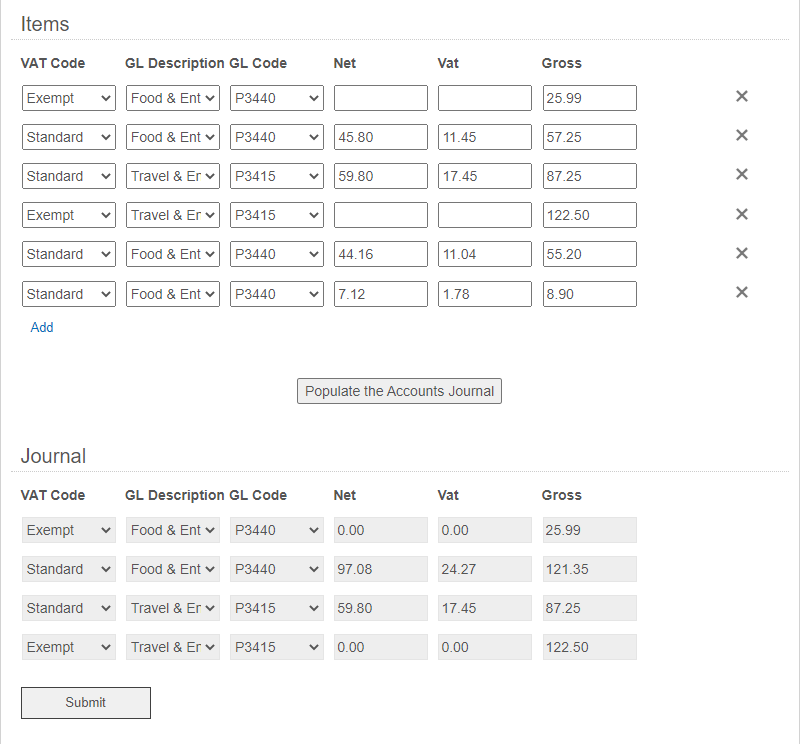Click the Add link below items
The width and height of the screenshot is (802, 744).
coord(42,327)
